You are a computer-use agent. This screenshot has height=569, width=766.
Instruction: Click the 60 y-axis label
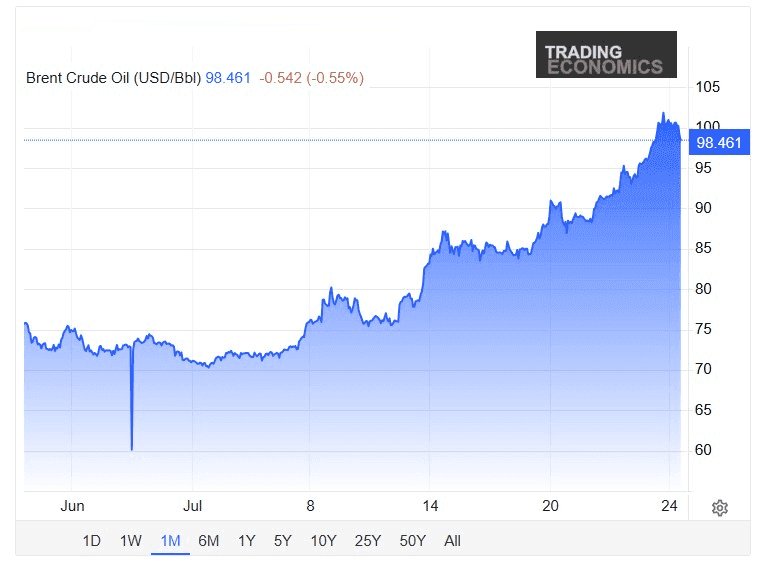coord(703,449)
